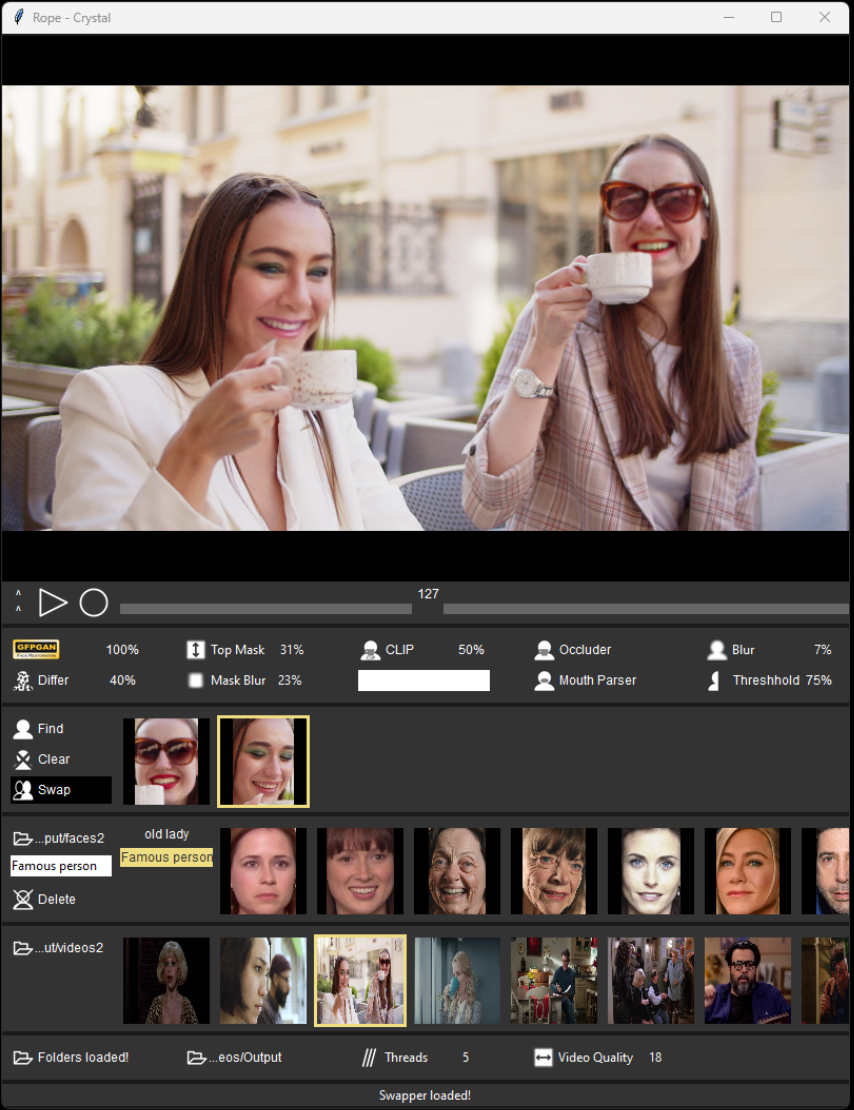Select the 'Famous person' saved face

click(166, 857)
